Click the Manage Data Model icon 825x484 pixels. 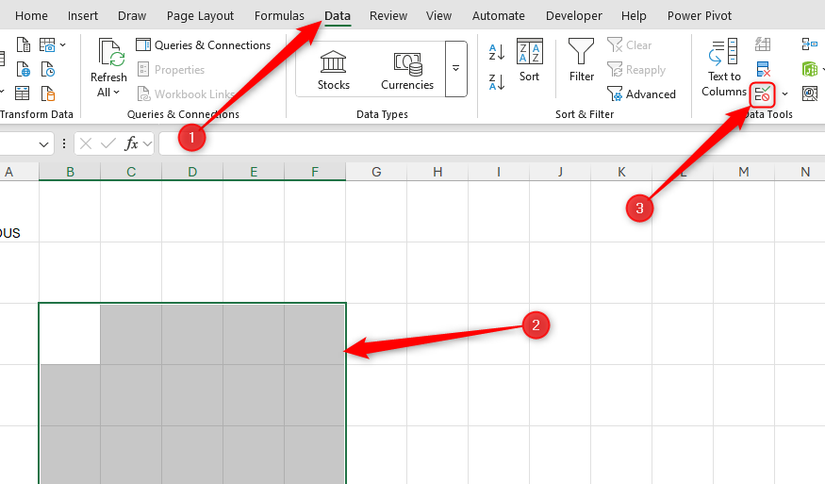(809, 94)
